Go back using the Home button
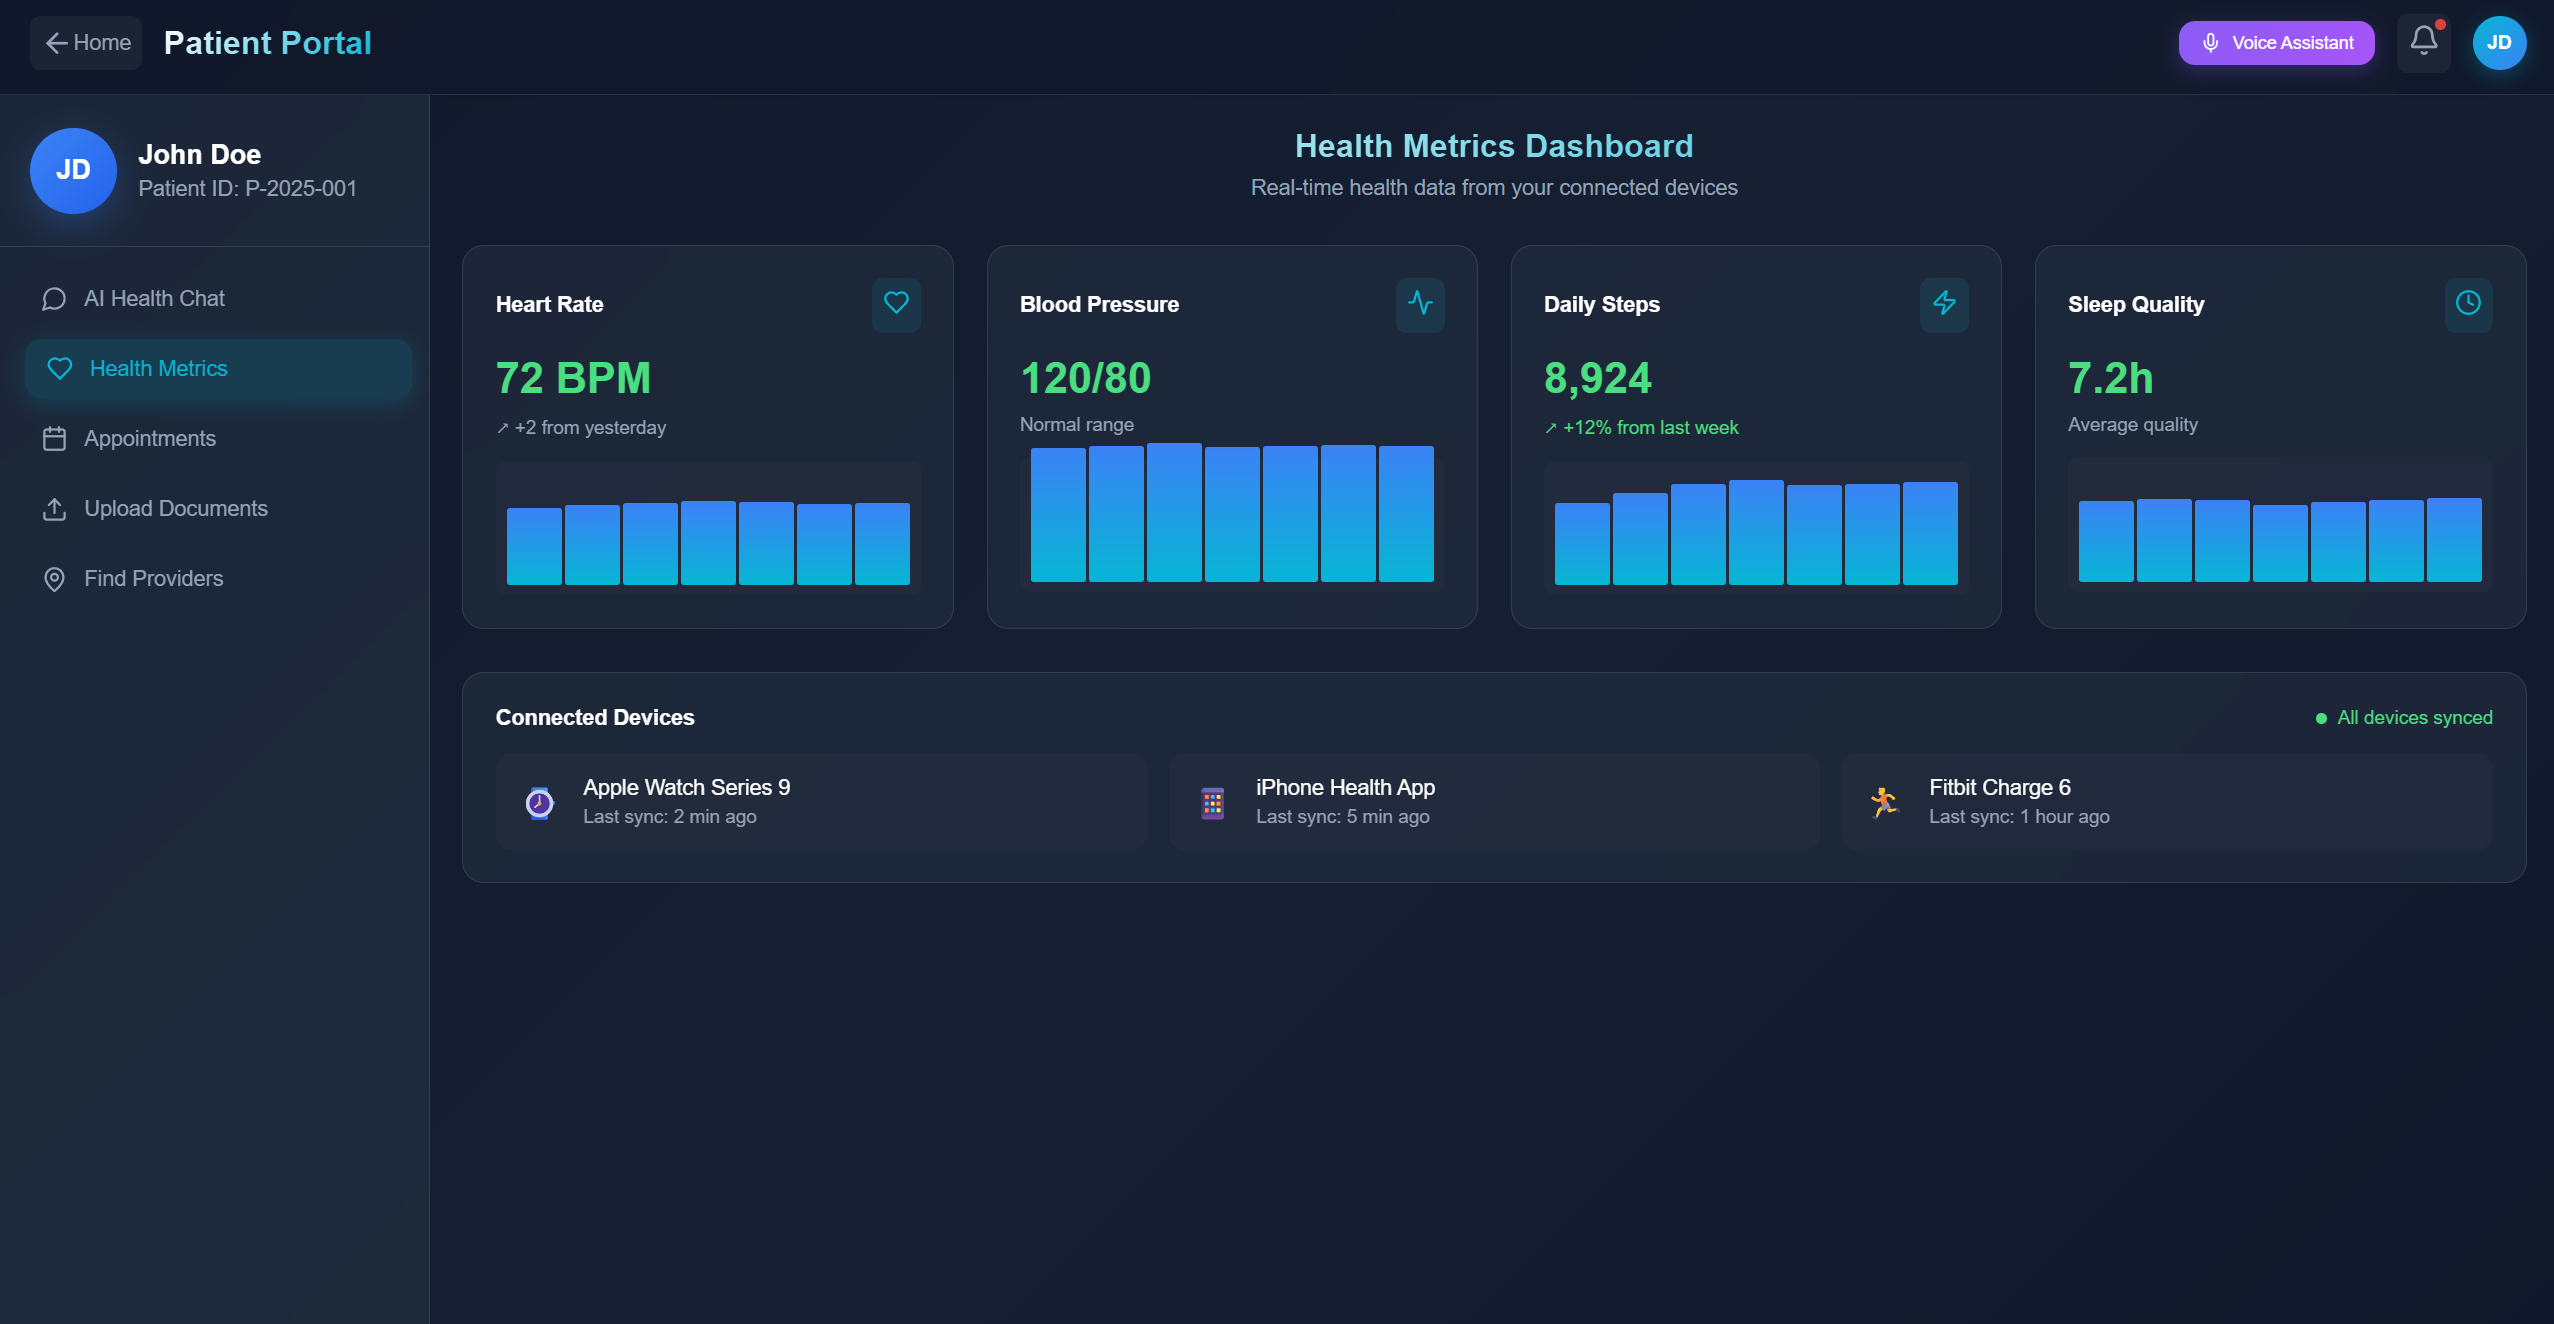 (86, 42)
